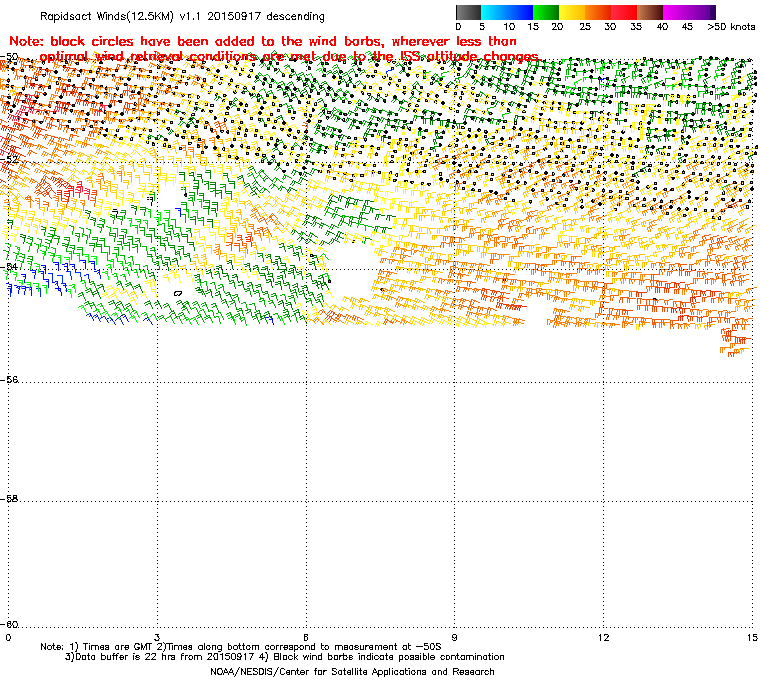Click the 'Rapidscat Winds(12.5KM) v1.1 20150917 descending' title
The image size is (760, 688).
182,16
